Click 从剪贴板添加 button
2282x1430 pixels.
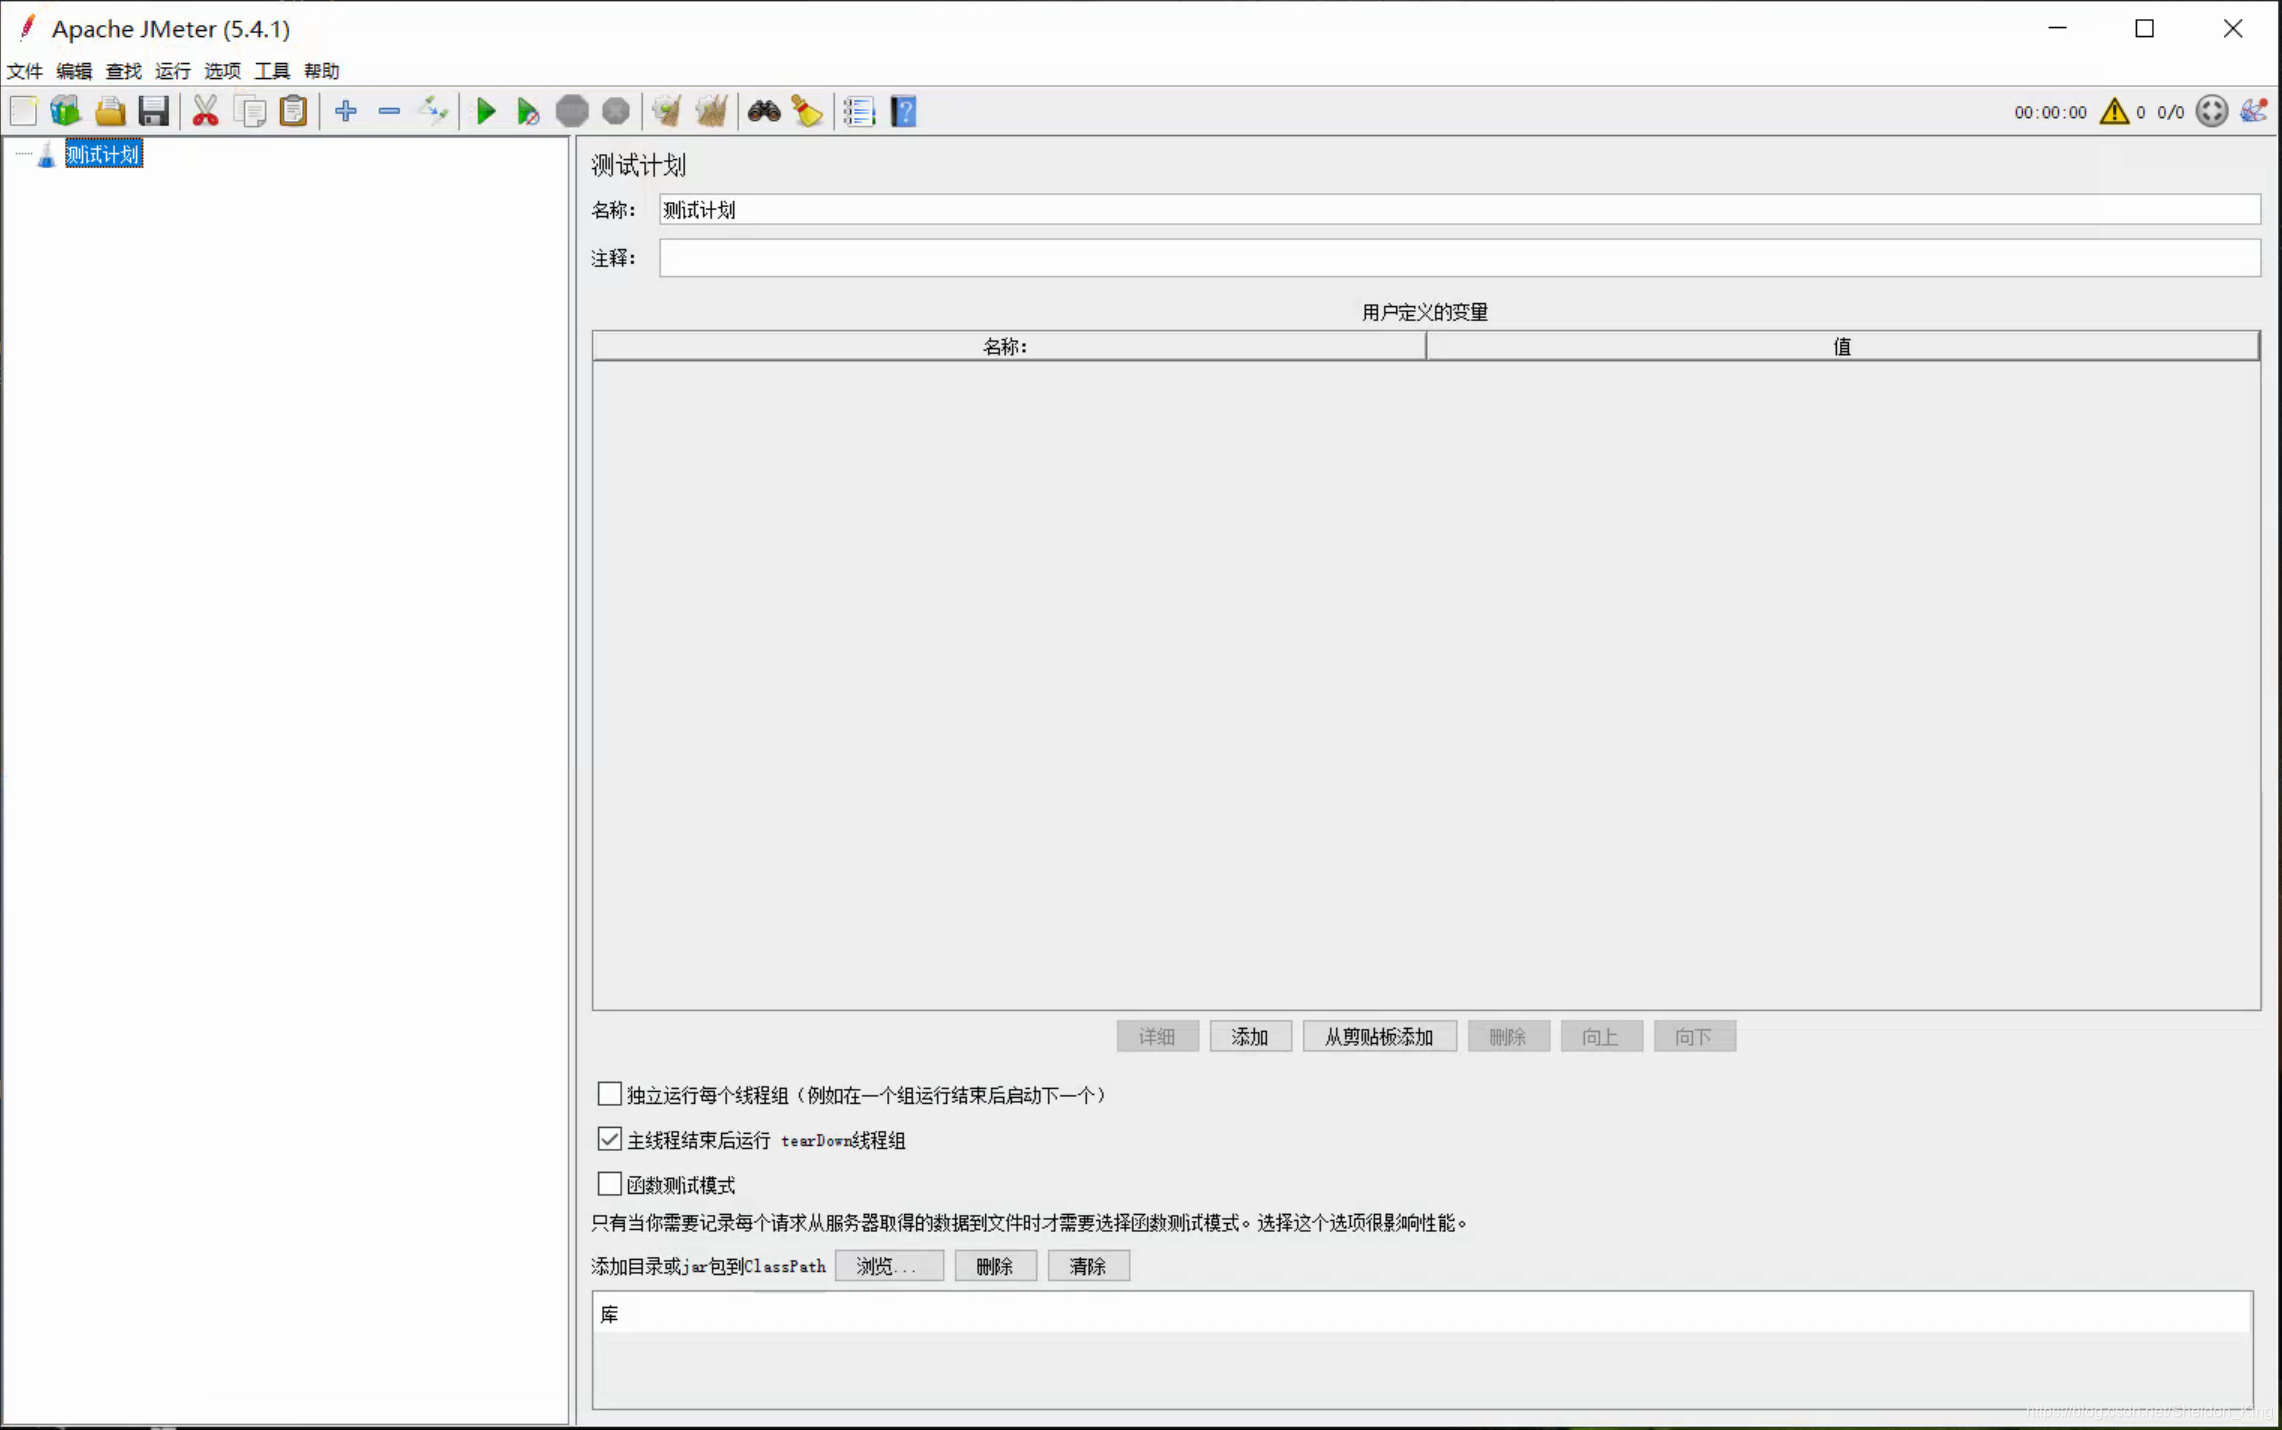click(x=1379, y=1037)
